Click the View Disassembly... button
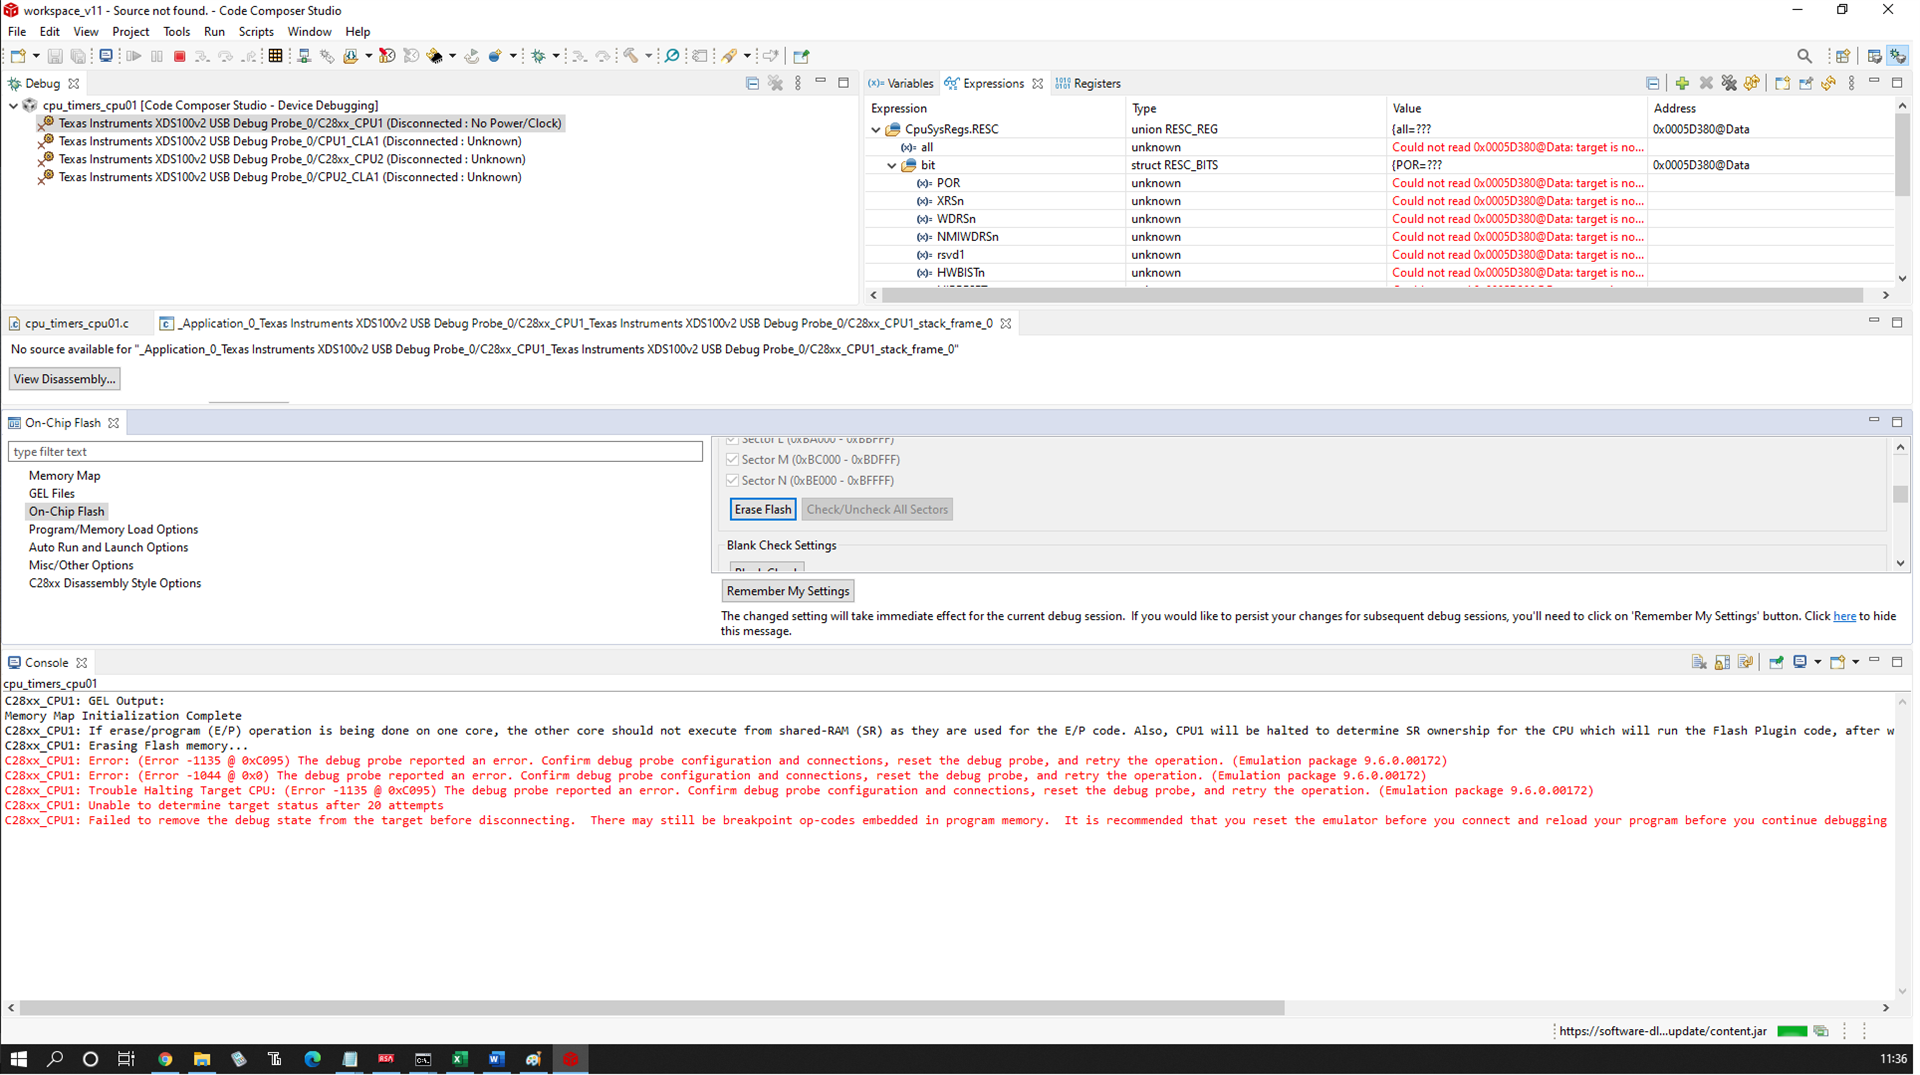This screenshot has width=1920, height=1075. pyautogui.click(x=65, y=379)
